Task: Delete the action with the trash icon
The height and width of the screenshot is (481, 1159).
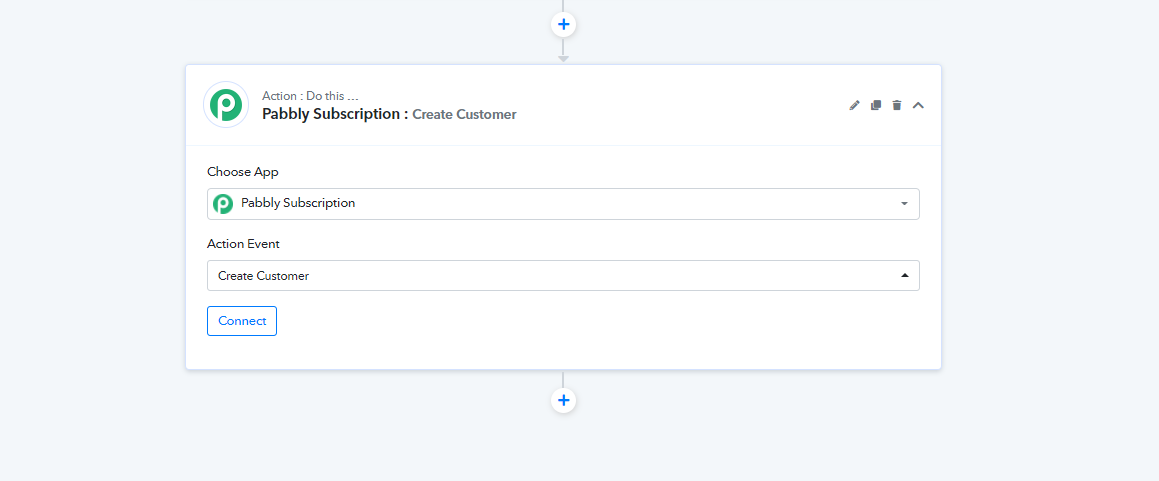Action: [897, 105]
